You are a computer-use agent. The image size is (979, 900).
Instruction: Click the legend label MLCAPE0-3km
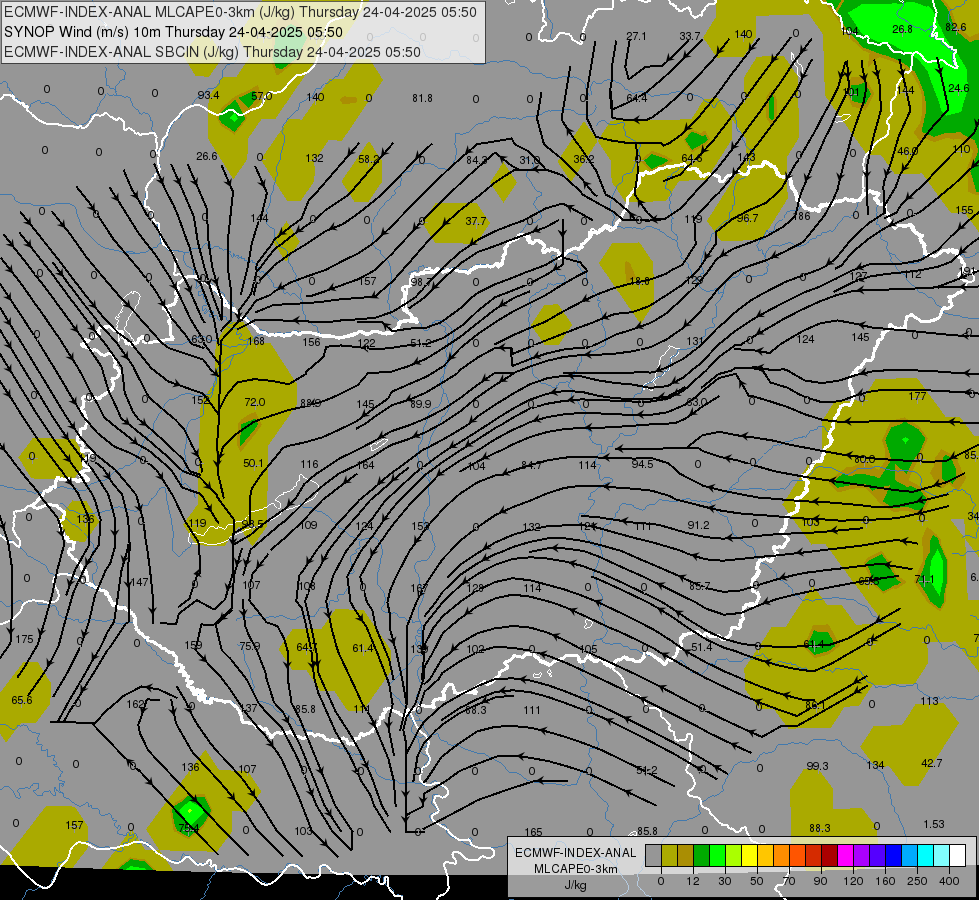576,869
